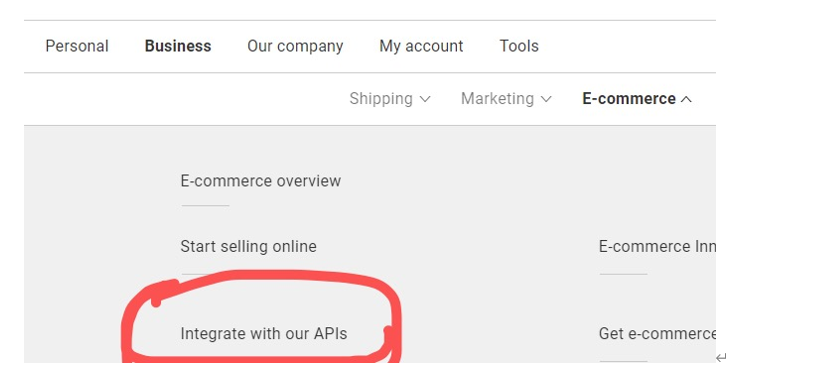This screenshot has height=374, width=816.
Task: Click the down arrow beside Marketing
Action: tap(546, 99)
